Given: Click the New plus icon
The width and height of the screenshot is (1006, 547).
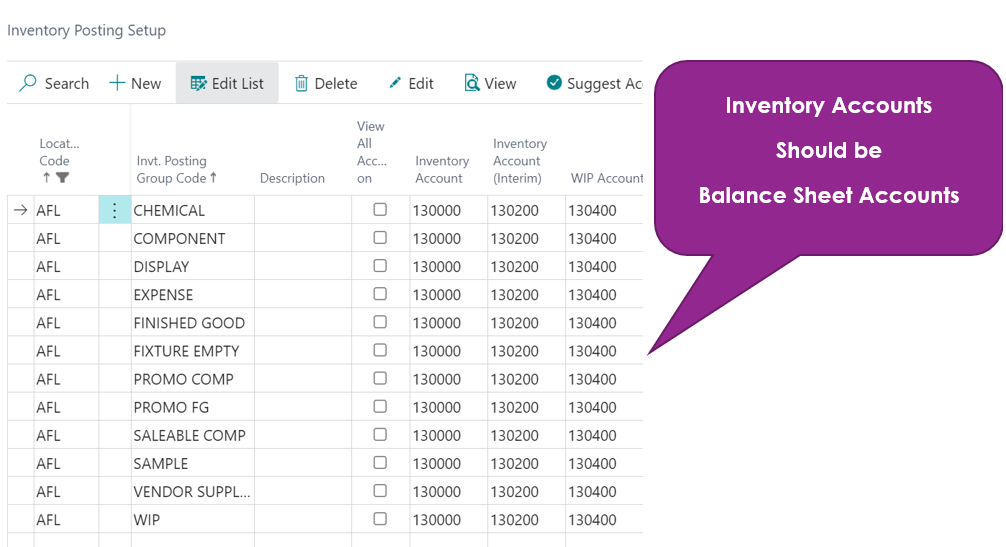Looking at the screenshot, I should coord(117,83).
